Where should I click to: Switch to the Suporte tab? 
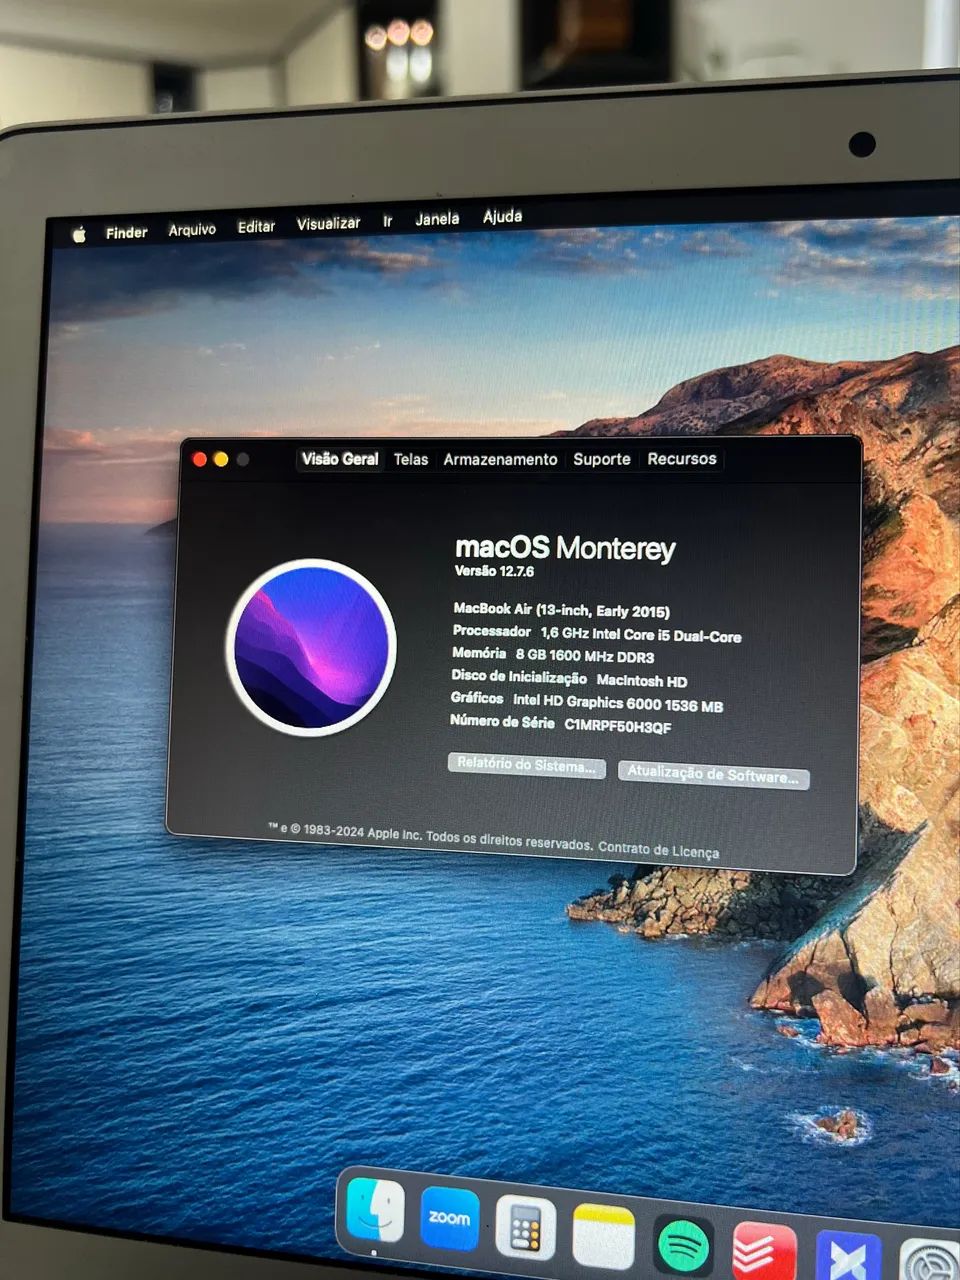click(601, 459)
